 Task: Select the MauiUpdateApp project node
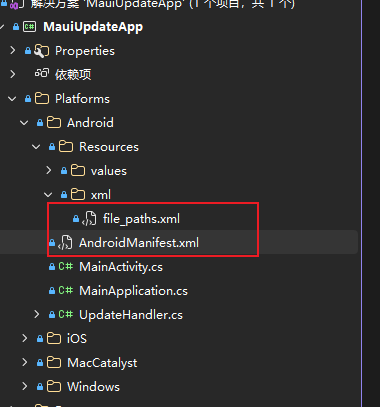point(93,27)
